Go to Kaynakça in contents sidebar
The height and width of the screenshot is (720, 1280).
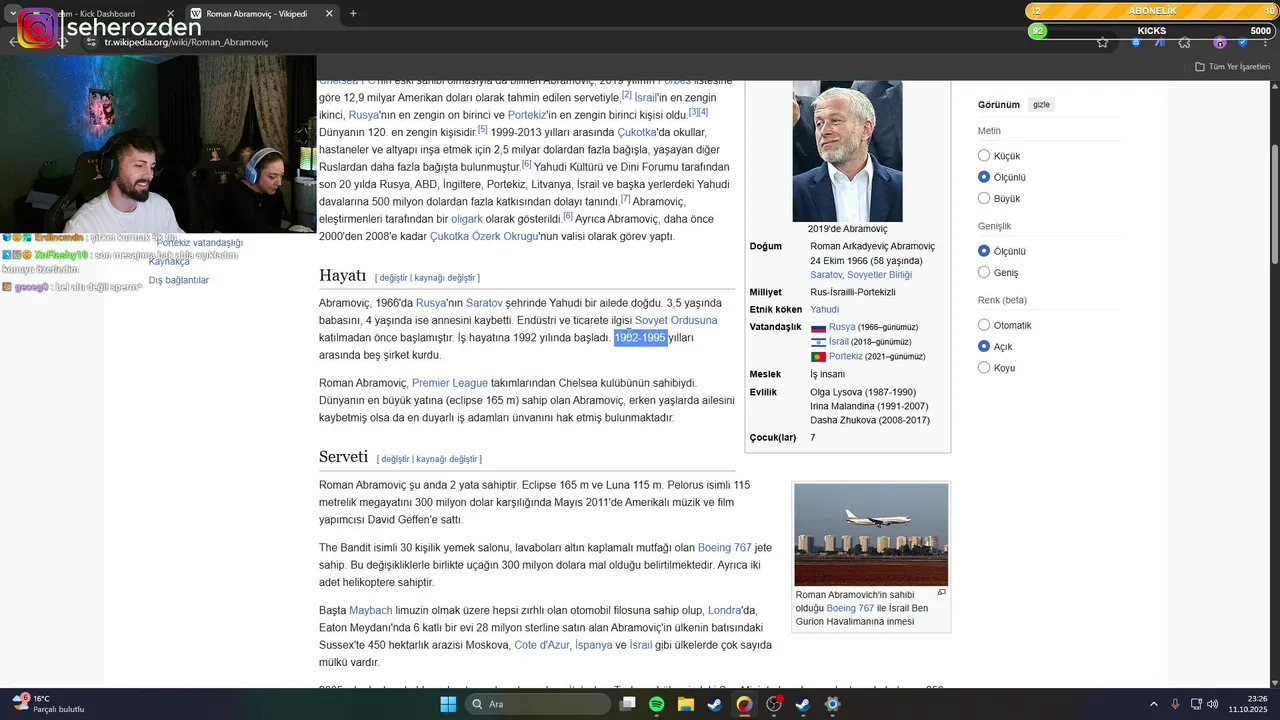pos(169,261)
